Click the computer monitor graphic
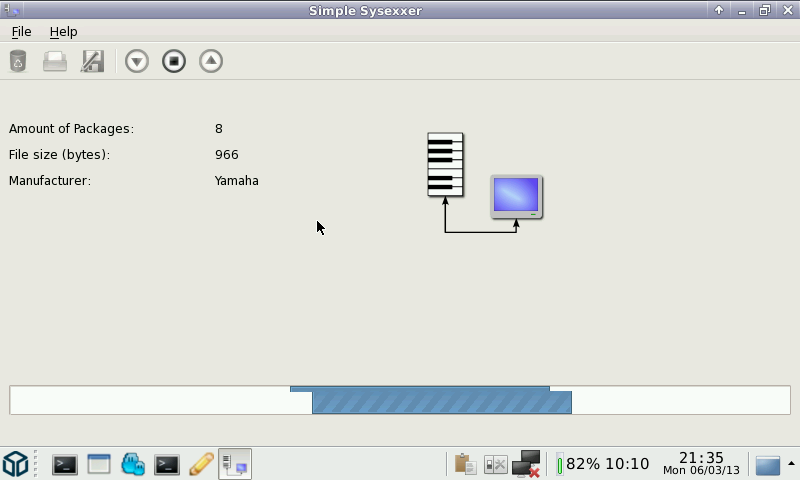The image size is (800, 480). pos(516,197)
